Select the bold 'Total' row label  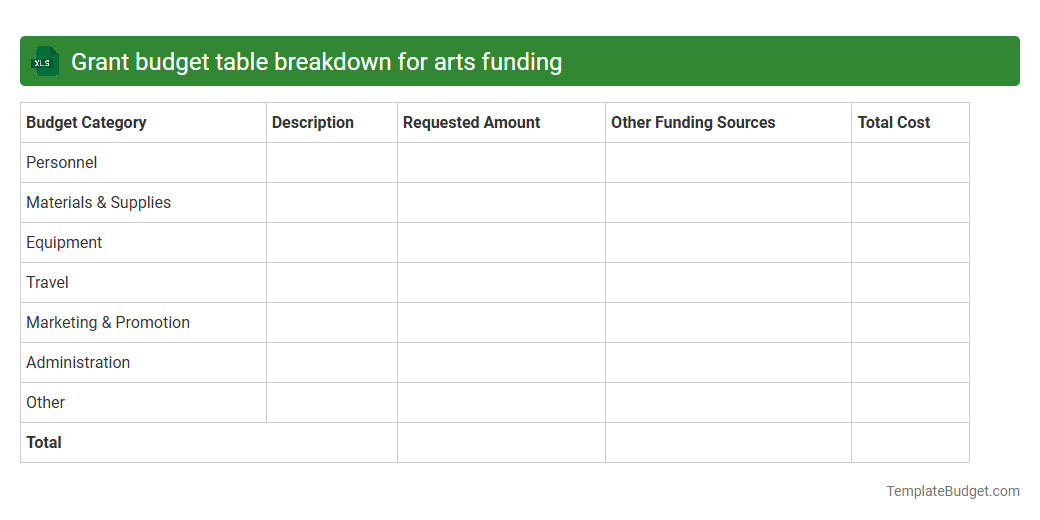tap(44, 442)
